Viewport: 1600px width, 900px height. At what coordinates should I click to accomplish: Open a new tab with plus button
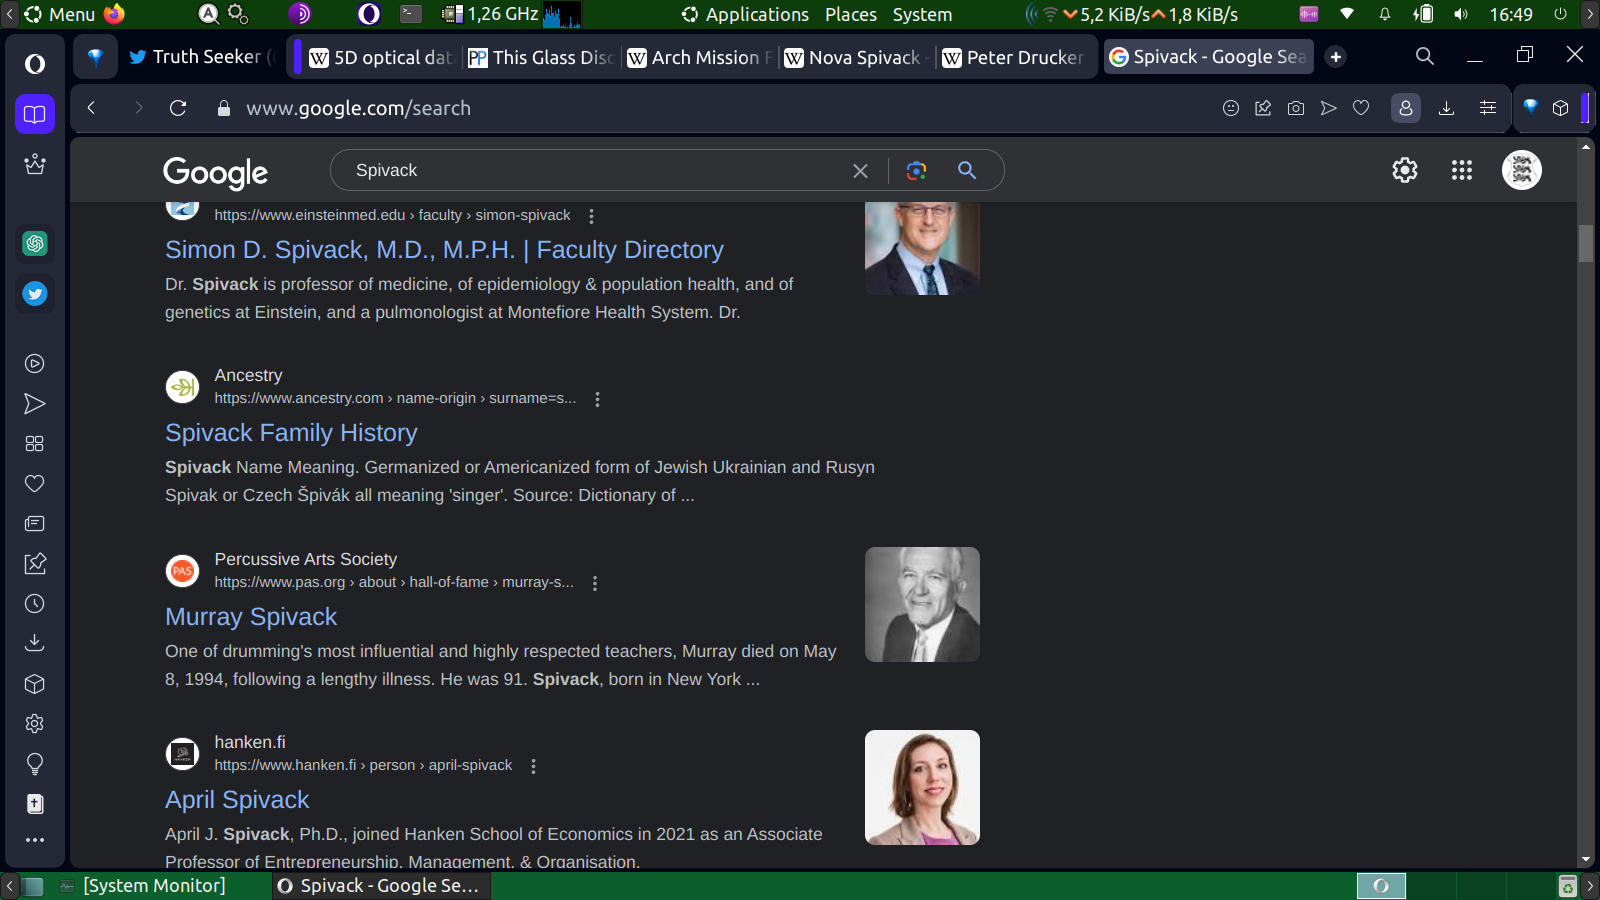pos(1336,57)
